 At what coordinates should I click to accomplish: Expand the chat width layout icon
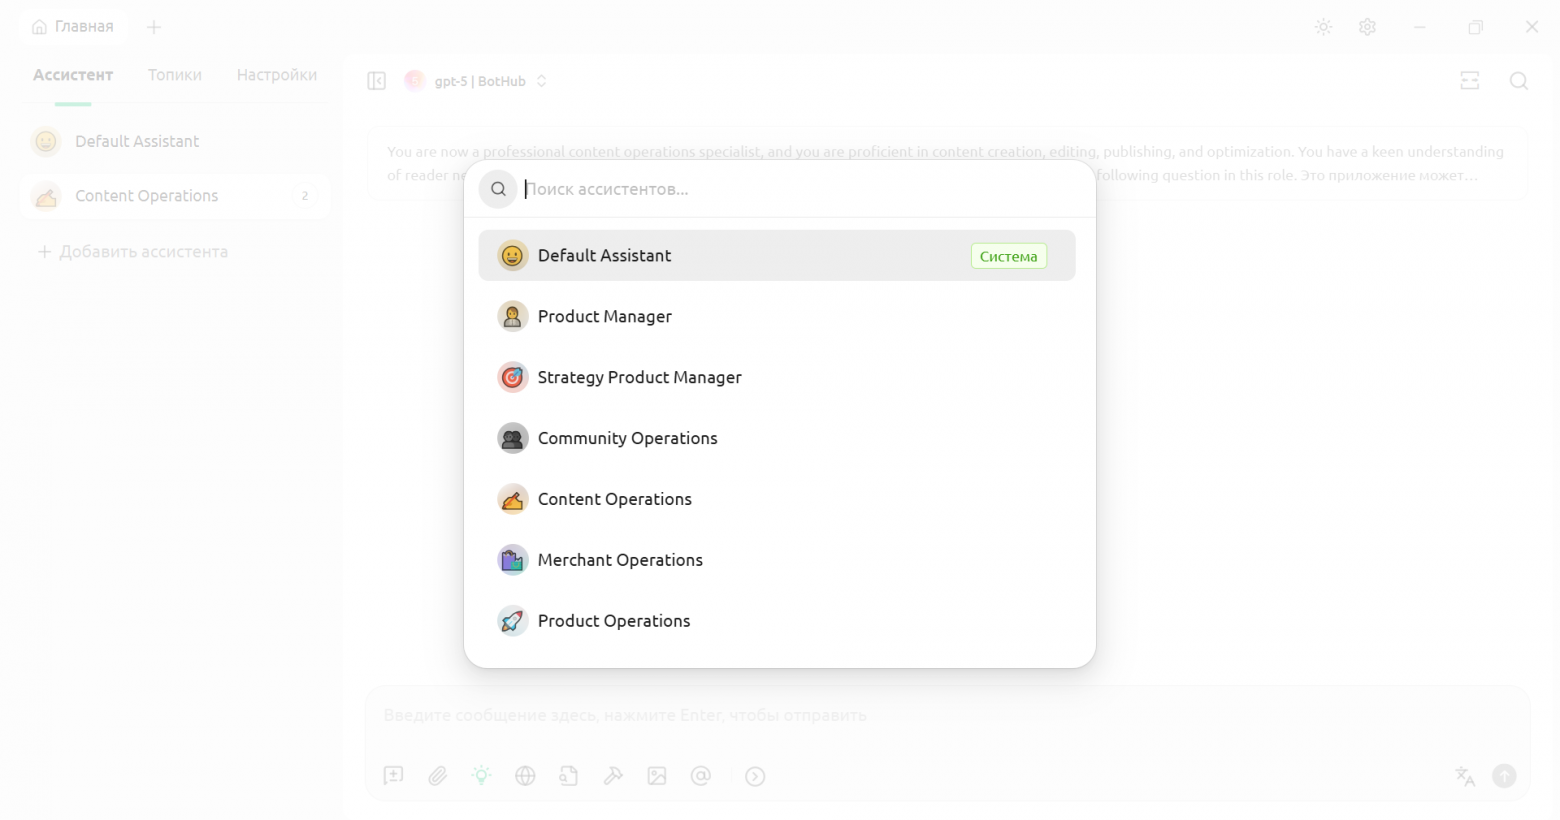point(1470,81)
